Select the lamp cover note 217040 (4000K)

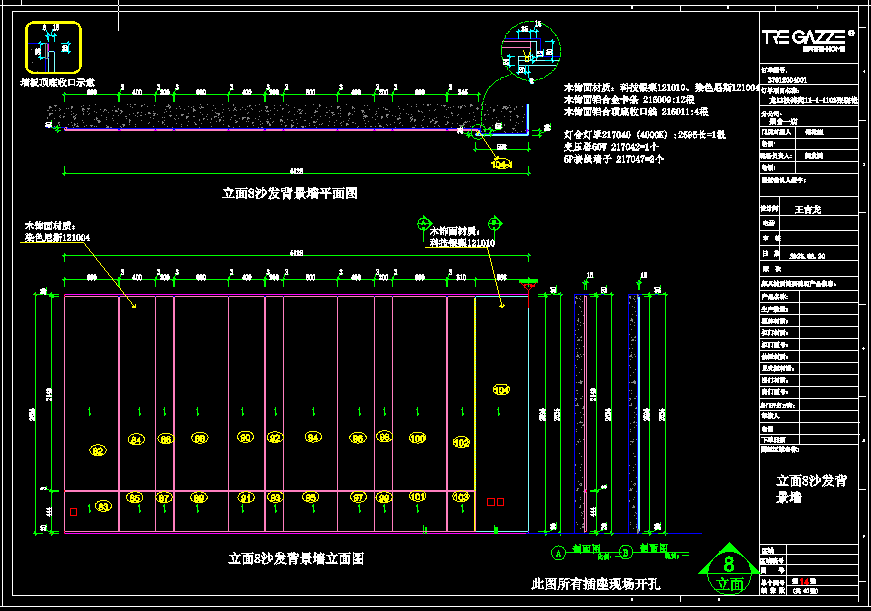[x=644, y=135]
